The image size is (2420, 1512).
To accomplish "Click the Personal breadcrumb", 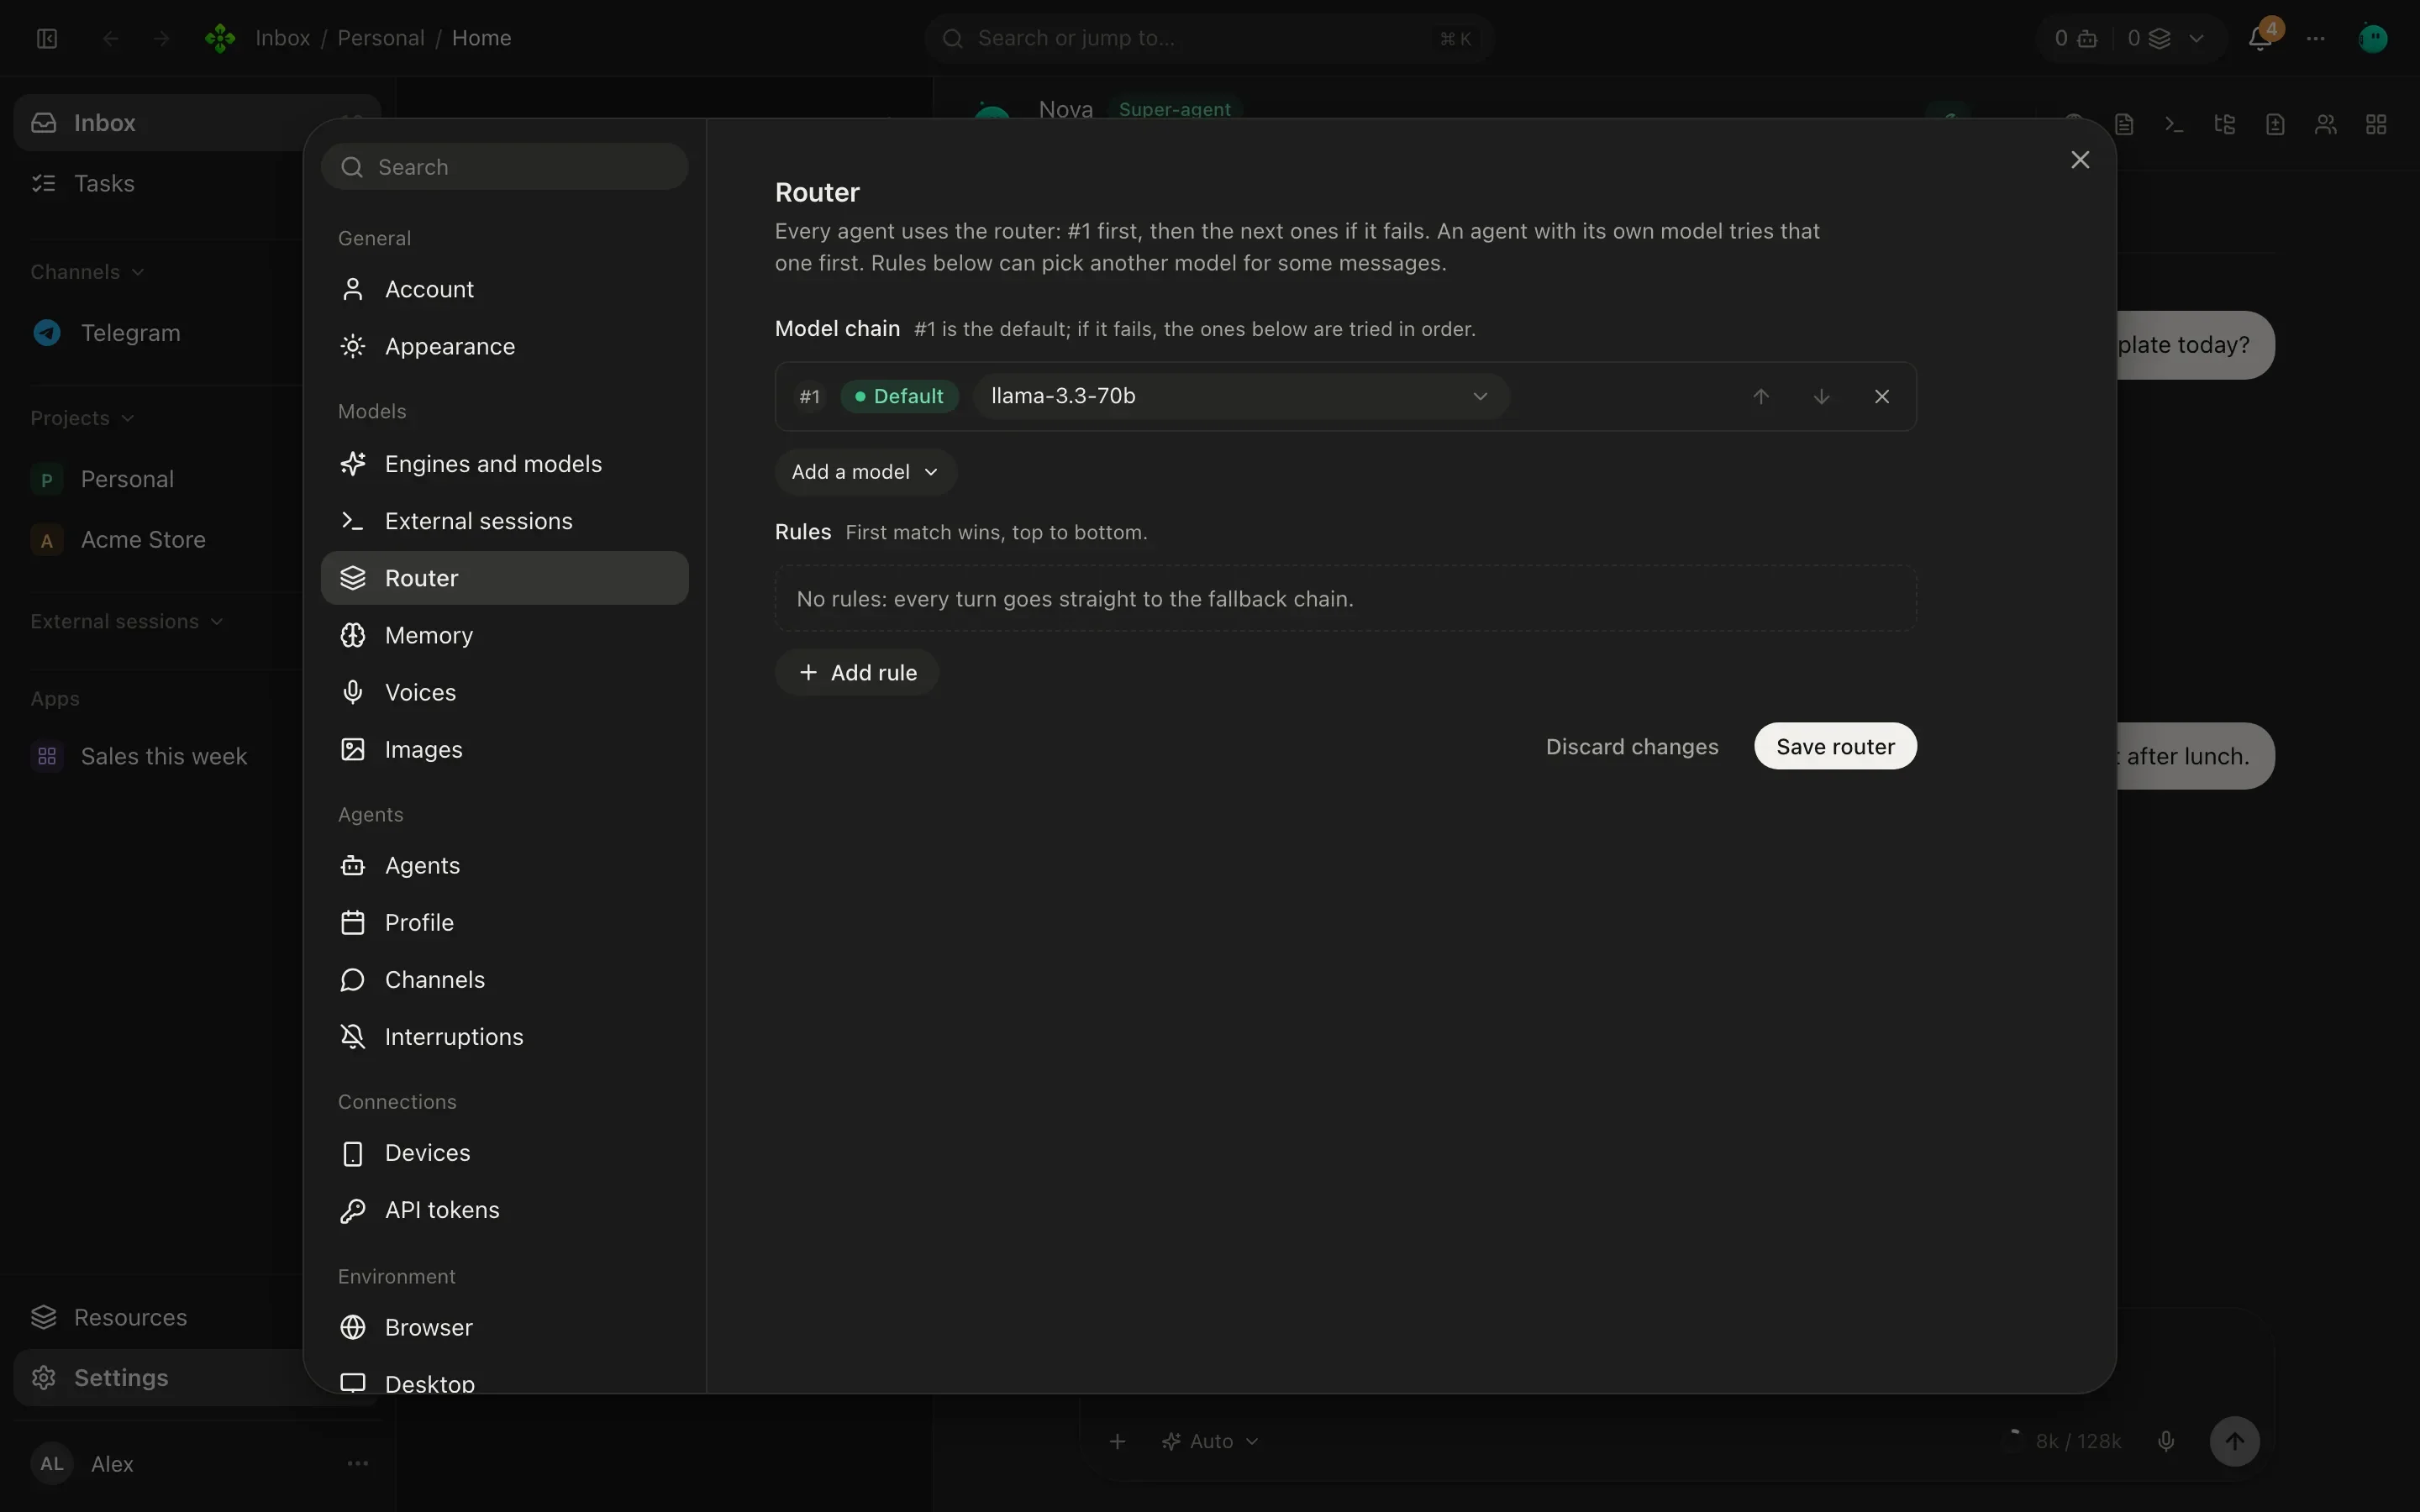I will (381, 38).
